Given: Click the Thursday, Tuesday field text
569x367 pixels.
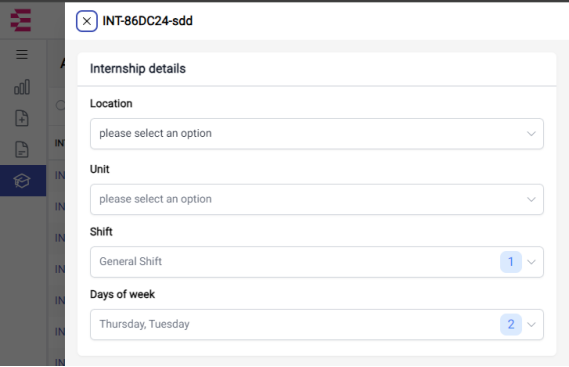Looking at the screenshot, I should coord(144,324).
